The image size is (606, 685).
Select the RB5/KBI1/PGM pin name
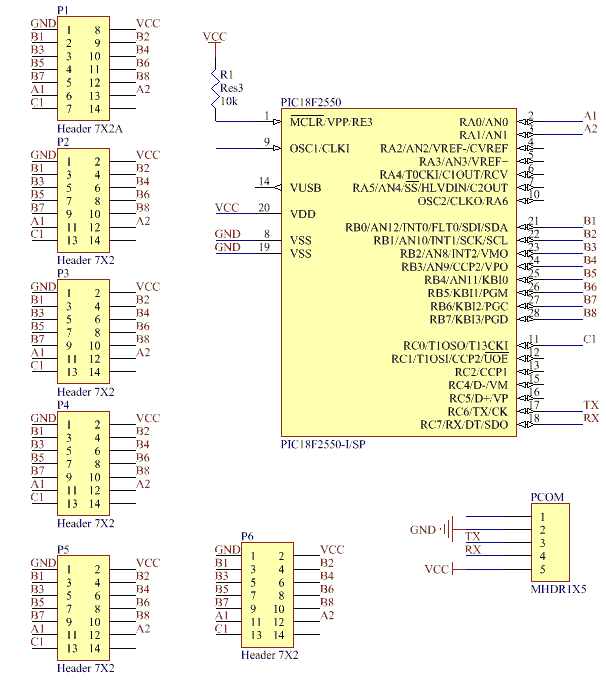(x=468, y=293)
